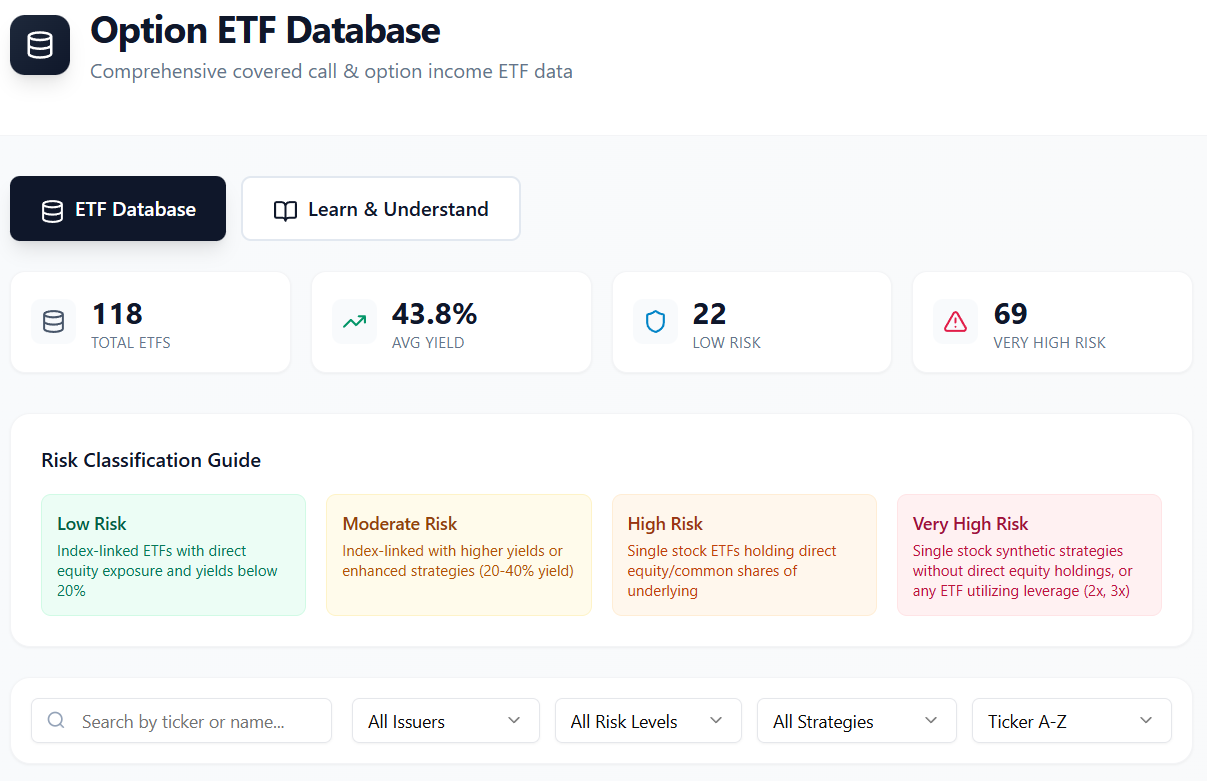The width and height of the screenshot is (1207, 781).
Task: Click the database logo icon in header
Action: [40, 45]
